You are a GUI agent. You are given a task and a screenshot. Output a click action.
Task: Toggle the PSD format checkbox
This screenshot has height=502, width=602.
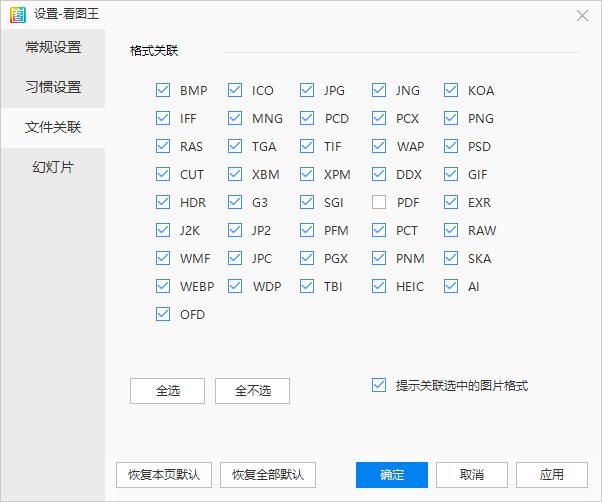[451, 146]
